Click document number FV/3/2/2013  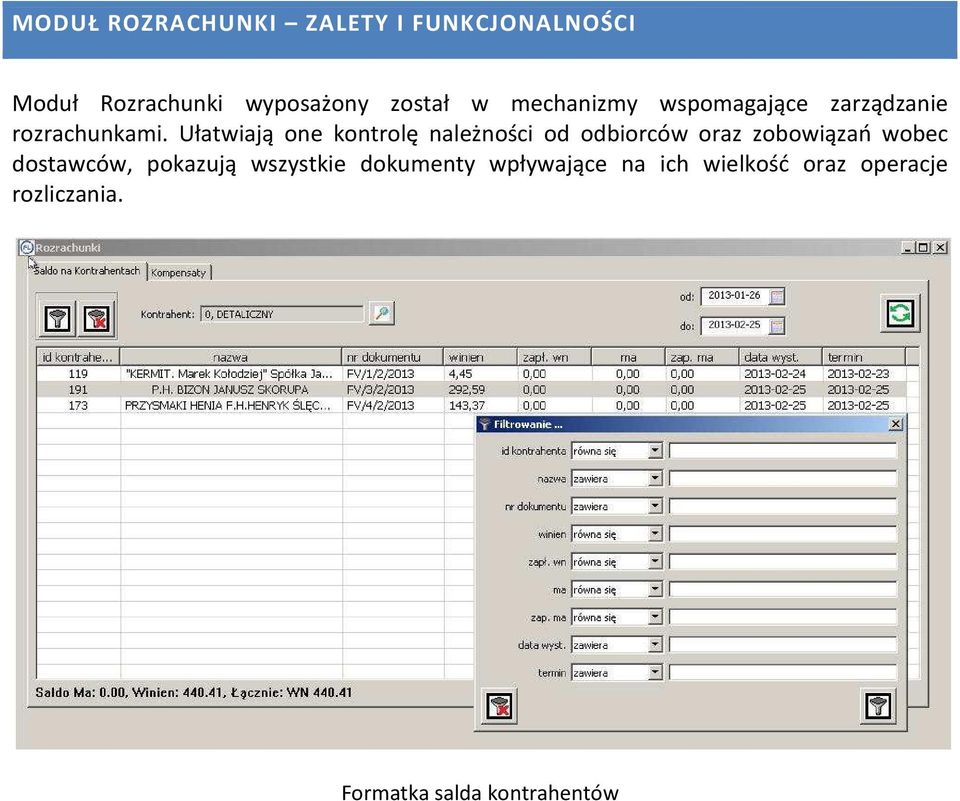point(380,389)
